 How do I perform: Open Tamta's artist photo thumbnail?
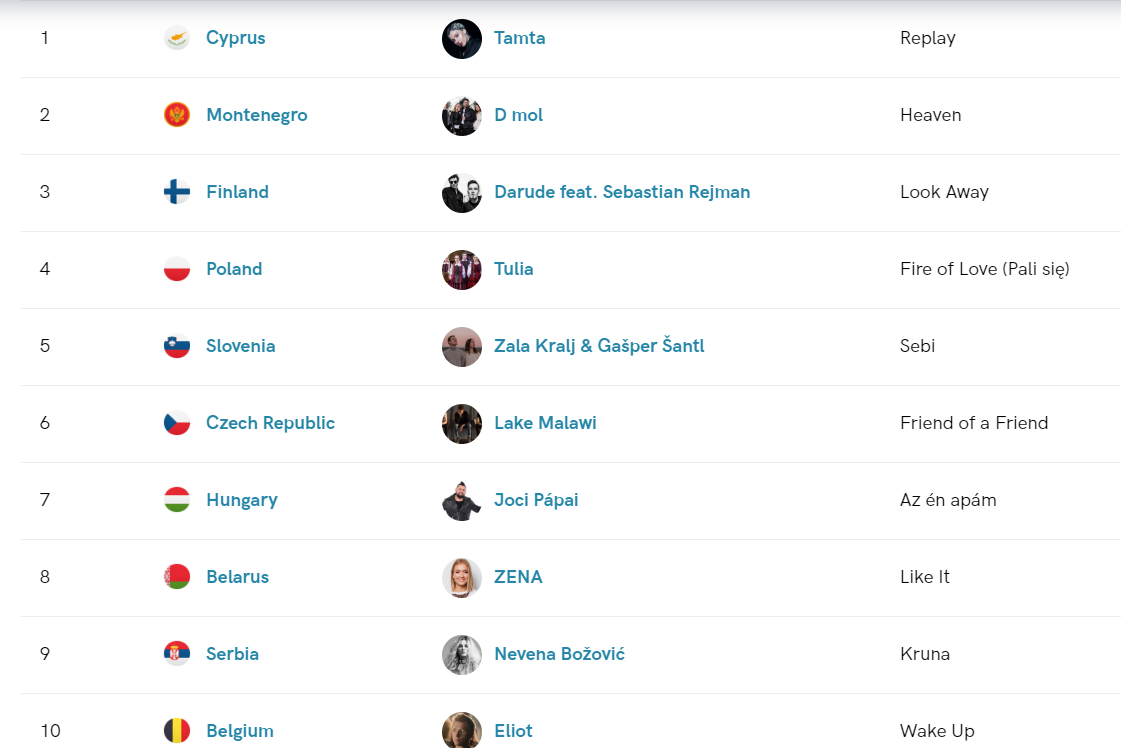462,39
